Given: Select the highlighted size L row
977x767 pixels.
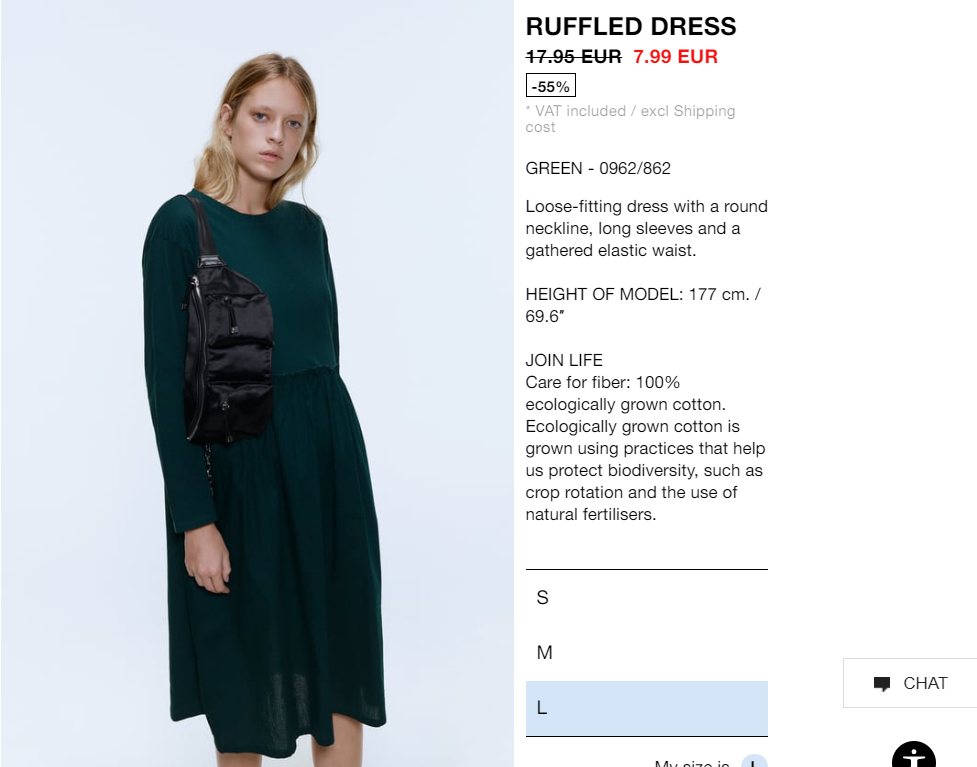Looking at the screenshot, I should pyautogui.click(x=646, y=708).
